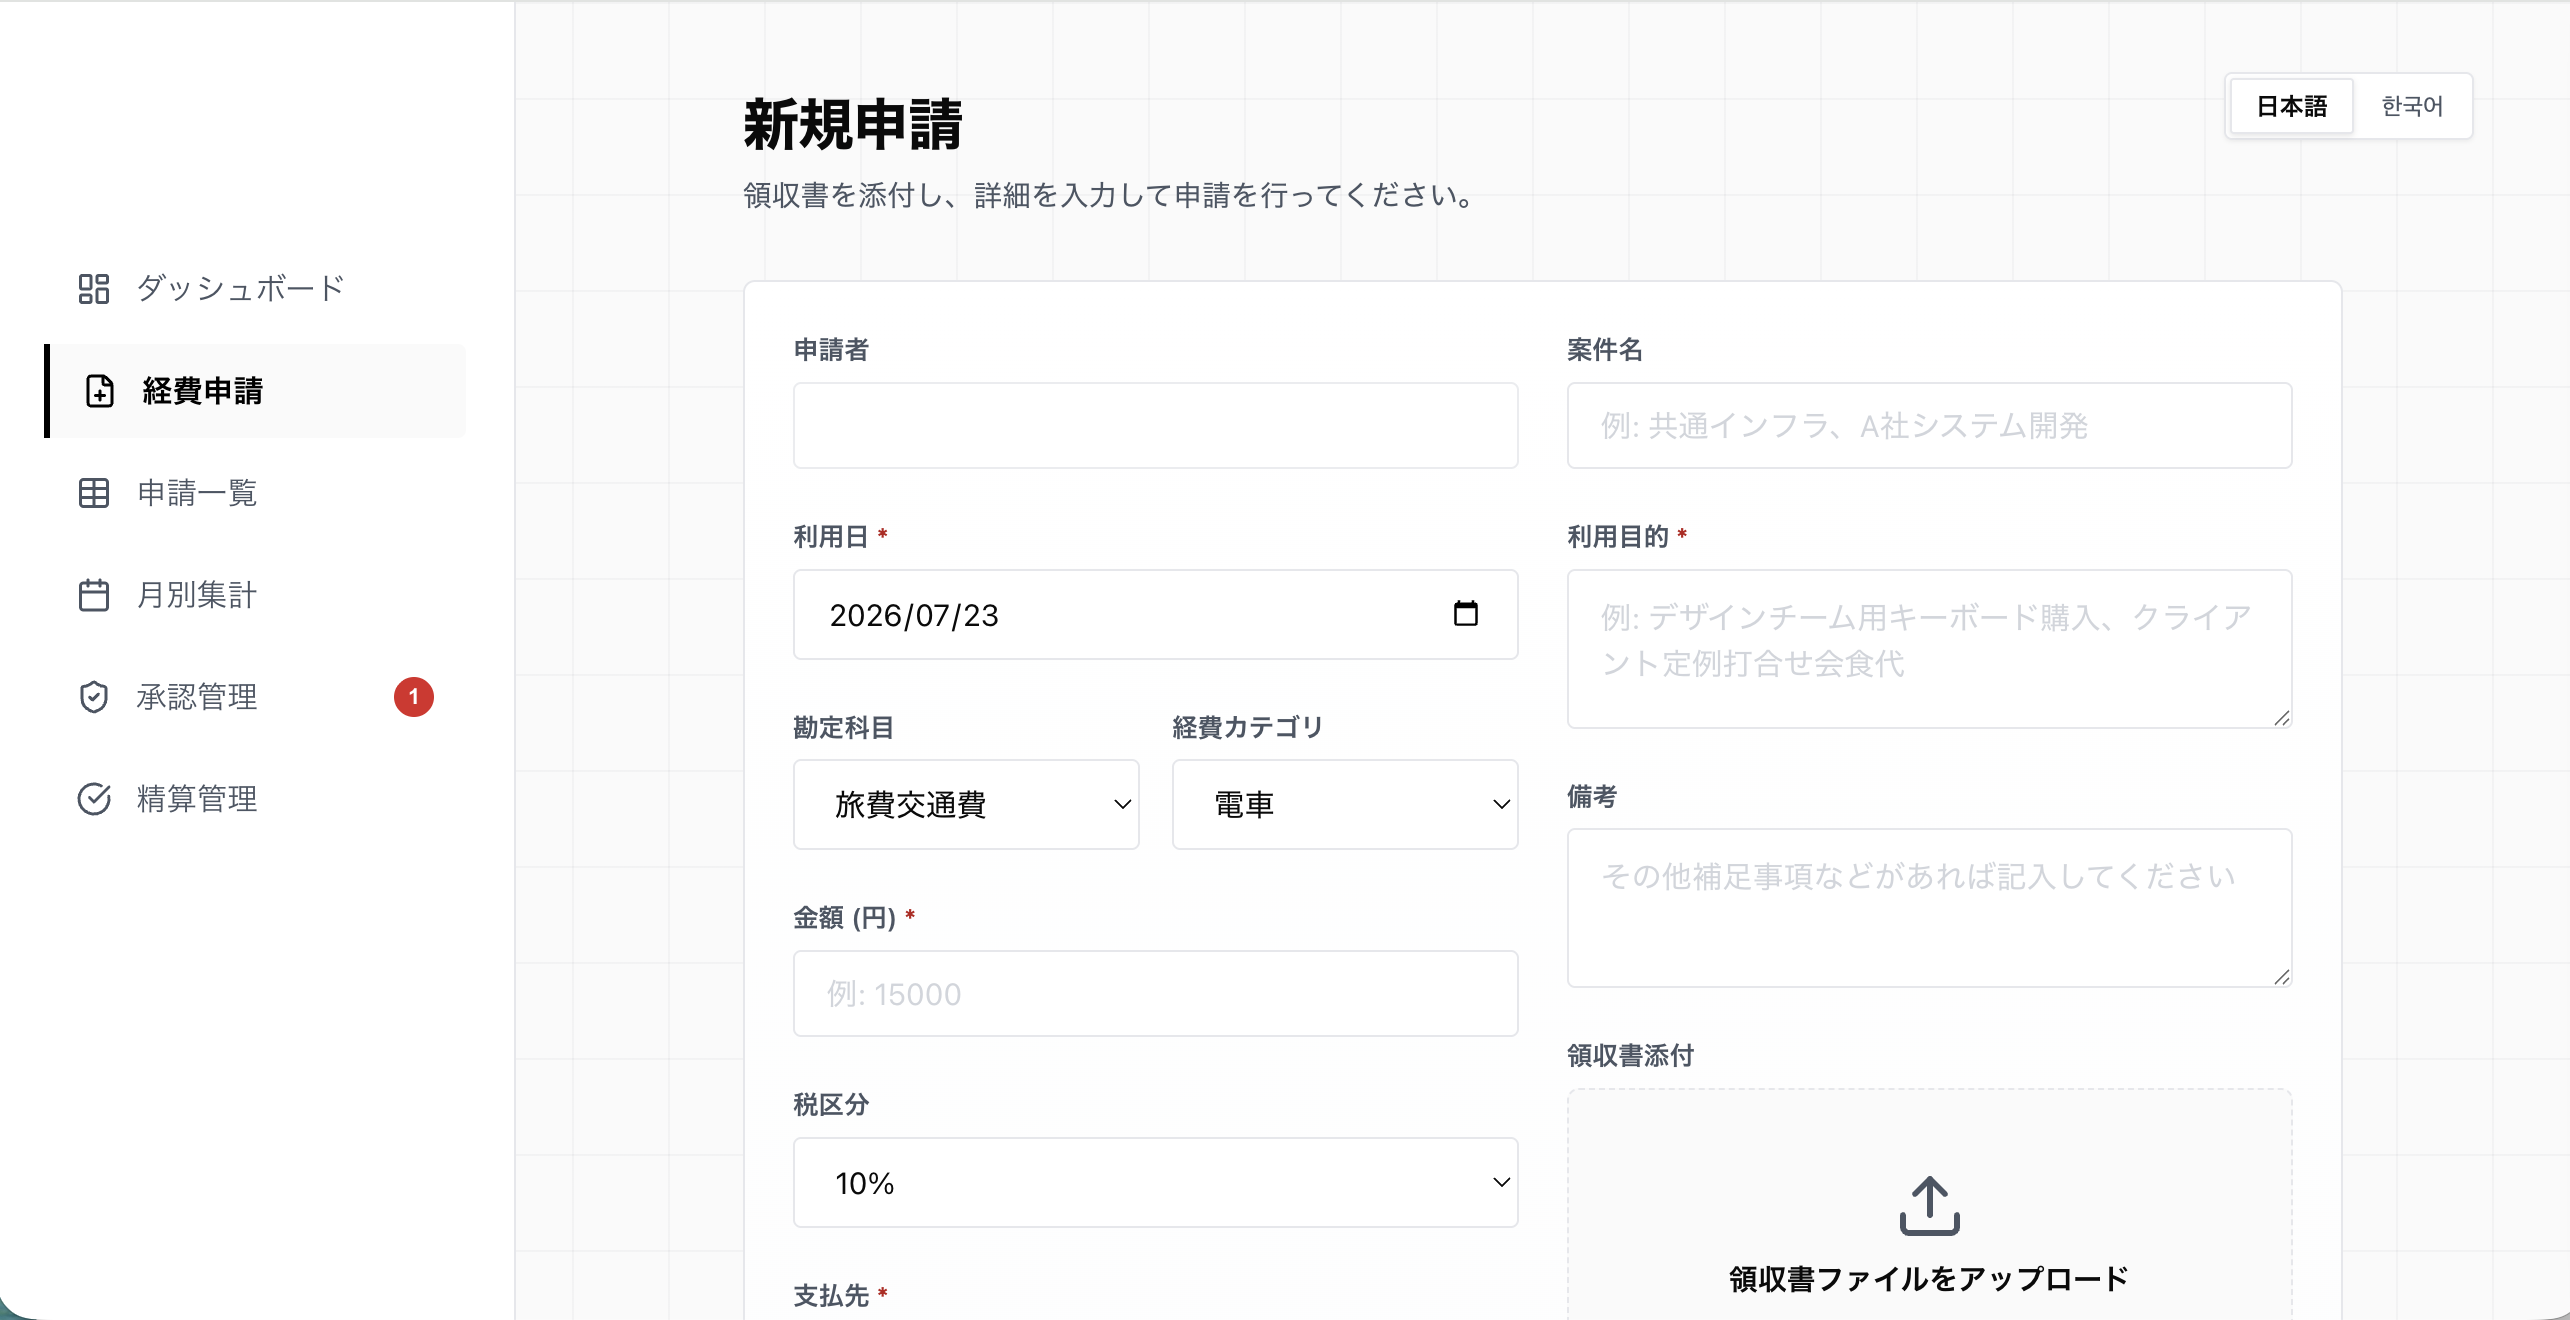The width and height of the screenshot is (2570, 1320).
Task: Click the 申請一覧 table icon
Action: point(94,493)
